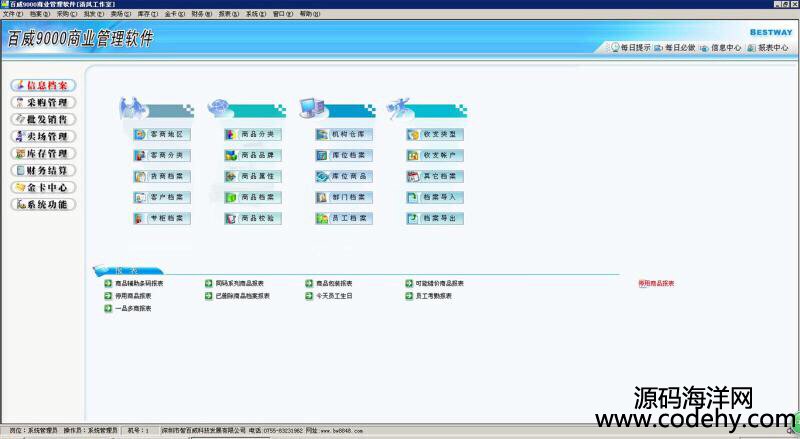Go to 批发销售 in the sidebar

coord(43,119)
